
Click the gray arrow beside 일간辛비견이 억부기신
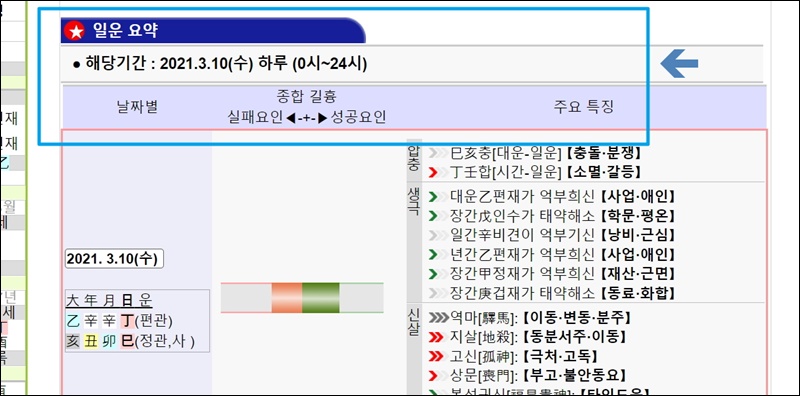438,235
